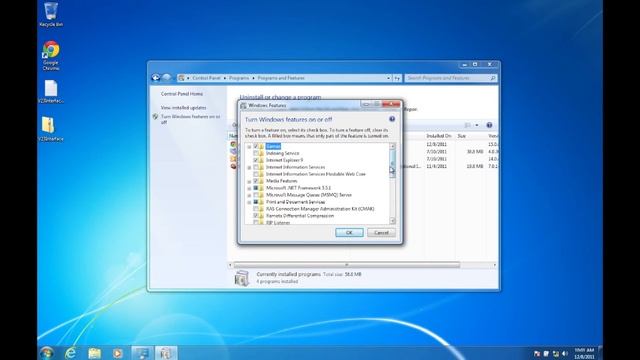Expand the Media Features node

249,181
